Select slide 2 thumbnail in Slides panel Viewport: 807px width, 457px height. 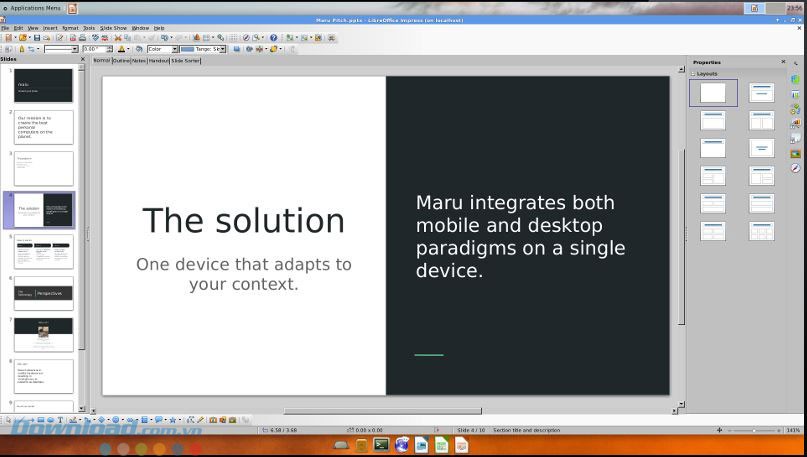tap(44, 127)
